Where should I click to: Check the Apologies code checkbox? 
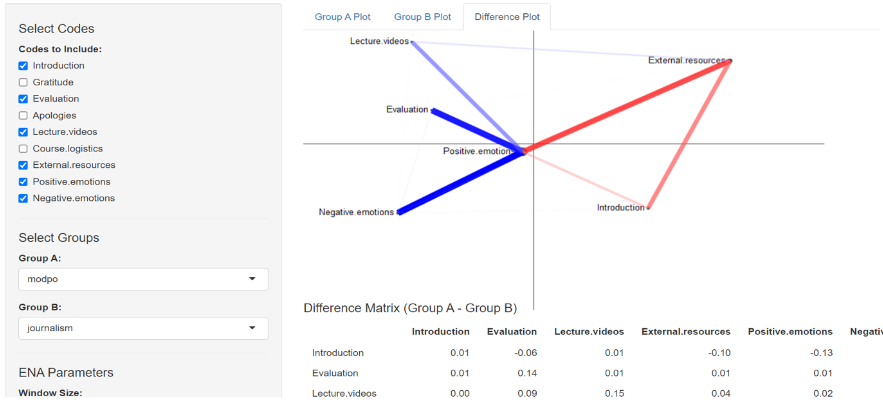(23, 115)
